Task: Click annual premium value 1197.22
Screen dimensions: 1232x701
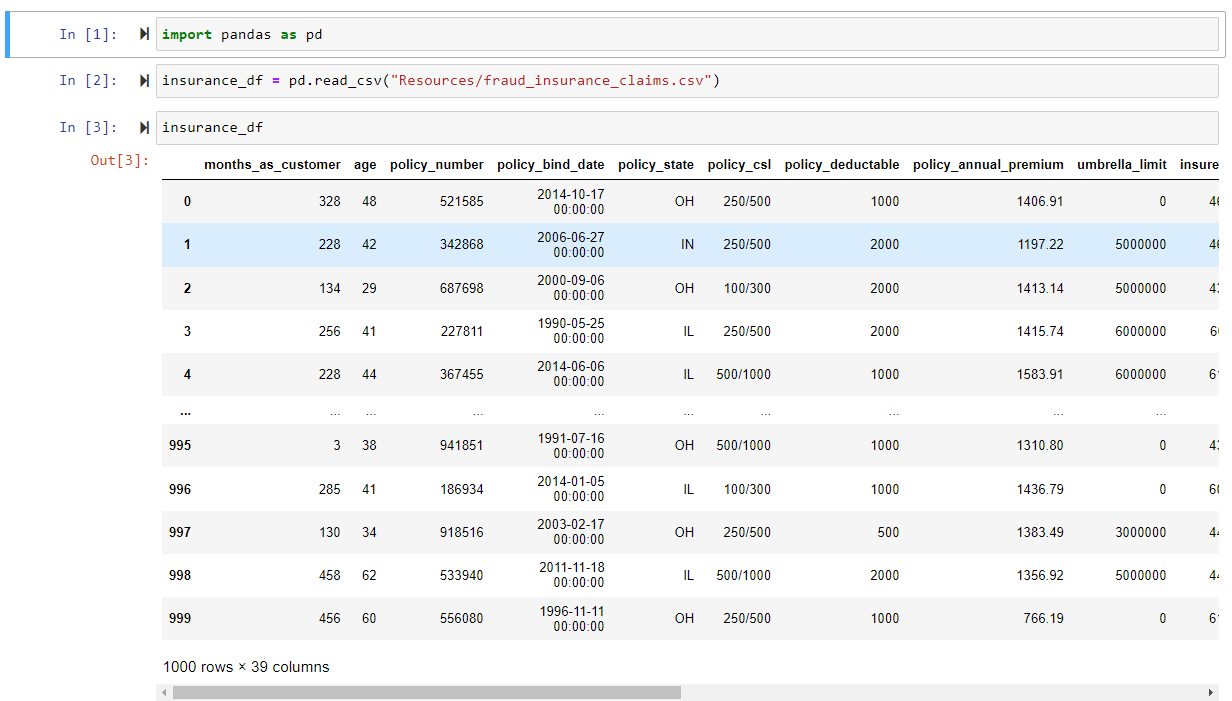Action: pyautogui.click(x=1040, y=244)
